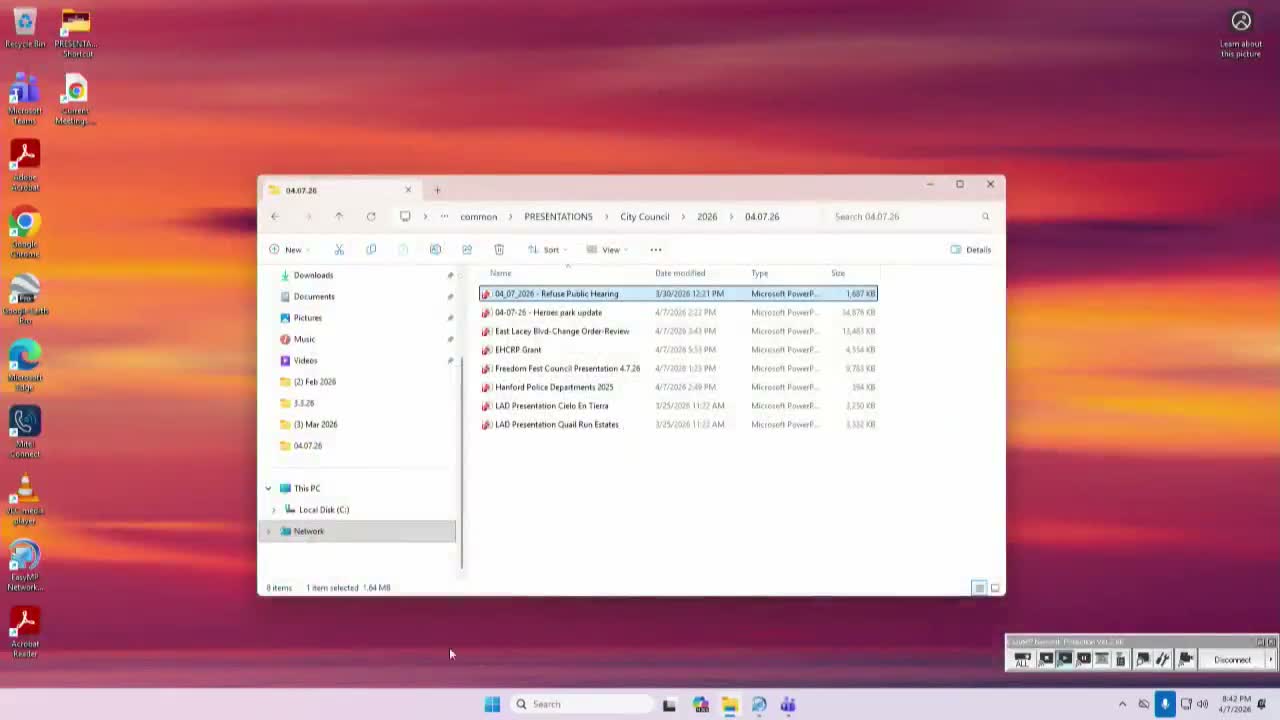Viewport: 1280px width, 720px height.
Task: Open the Sort dropdown menu
Action: [547, 250]
